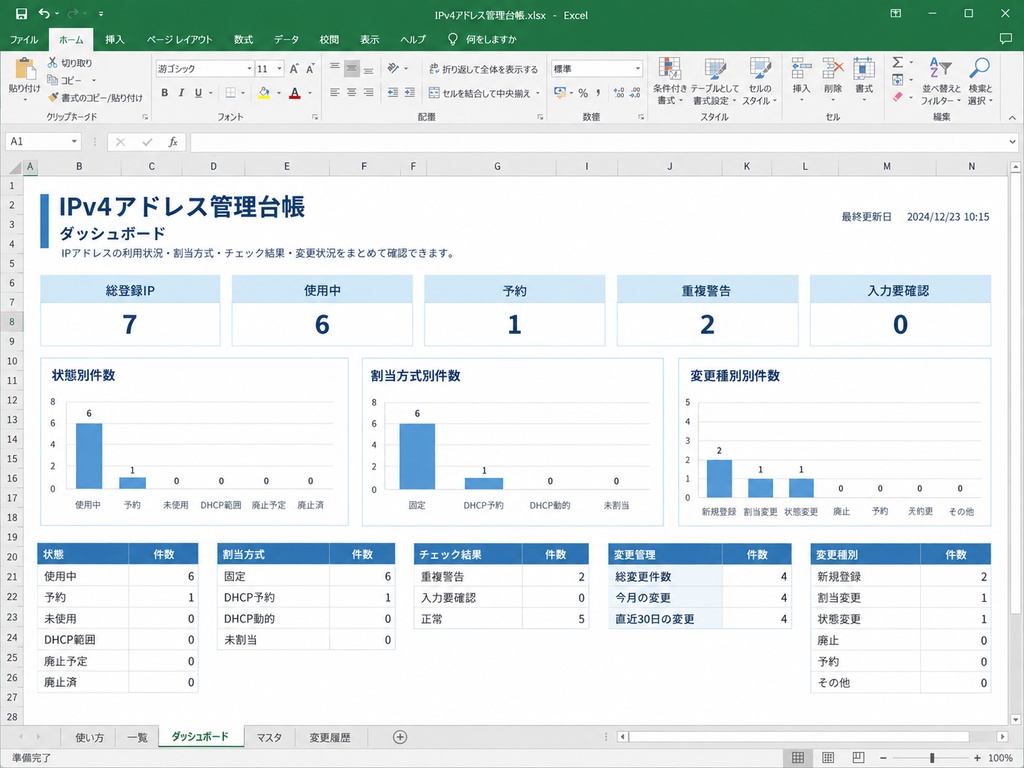1024x768 pixels.
Task: Apply comma style format
Action: point(598,93)
